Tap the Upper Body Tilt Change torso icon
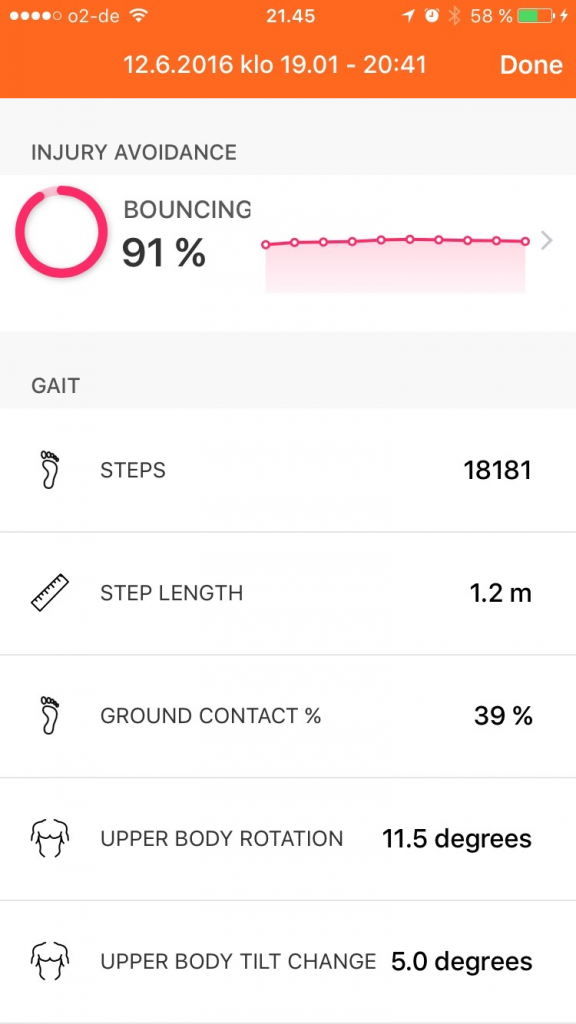 click(50, 961)
